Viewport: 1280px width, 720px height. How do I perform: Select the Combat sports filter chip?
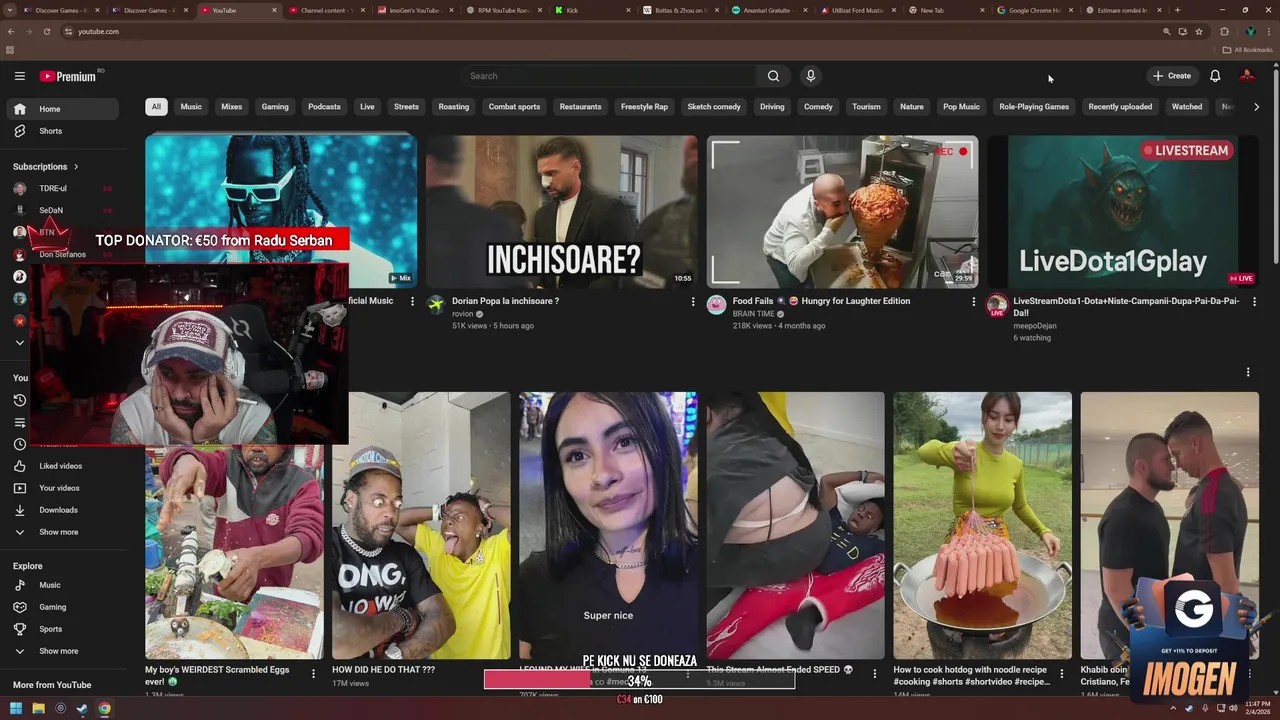coord(514,107)
